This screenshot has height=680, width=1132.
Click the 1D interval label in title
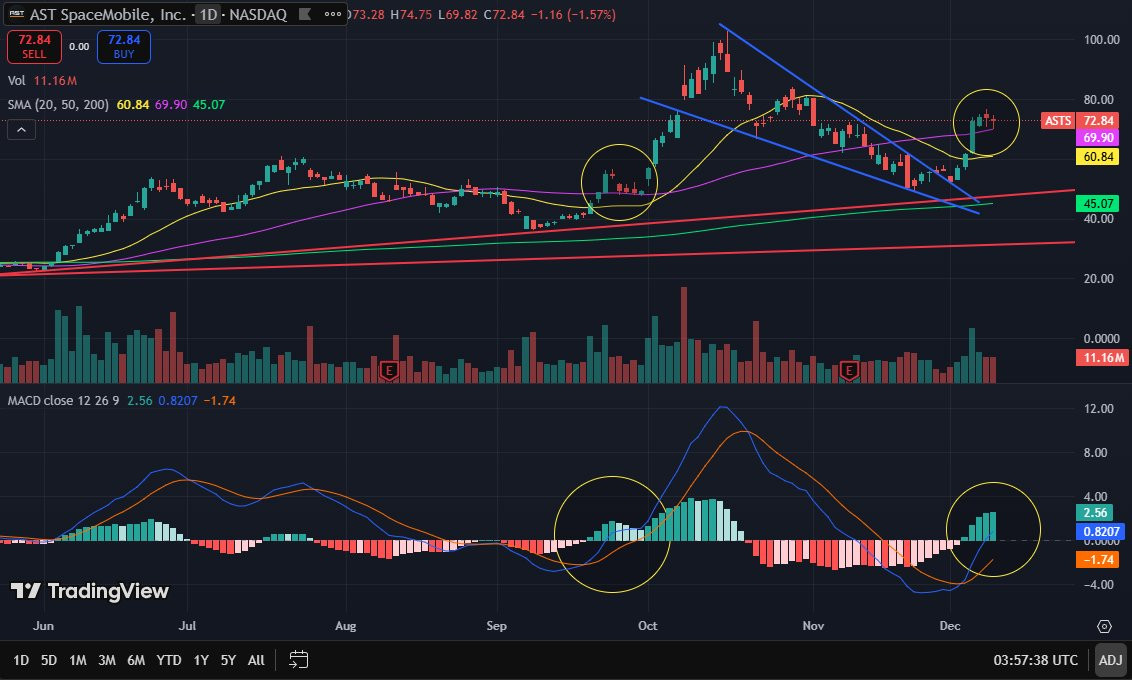(x=208, y=14)
